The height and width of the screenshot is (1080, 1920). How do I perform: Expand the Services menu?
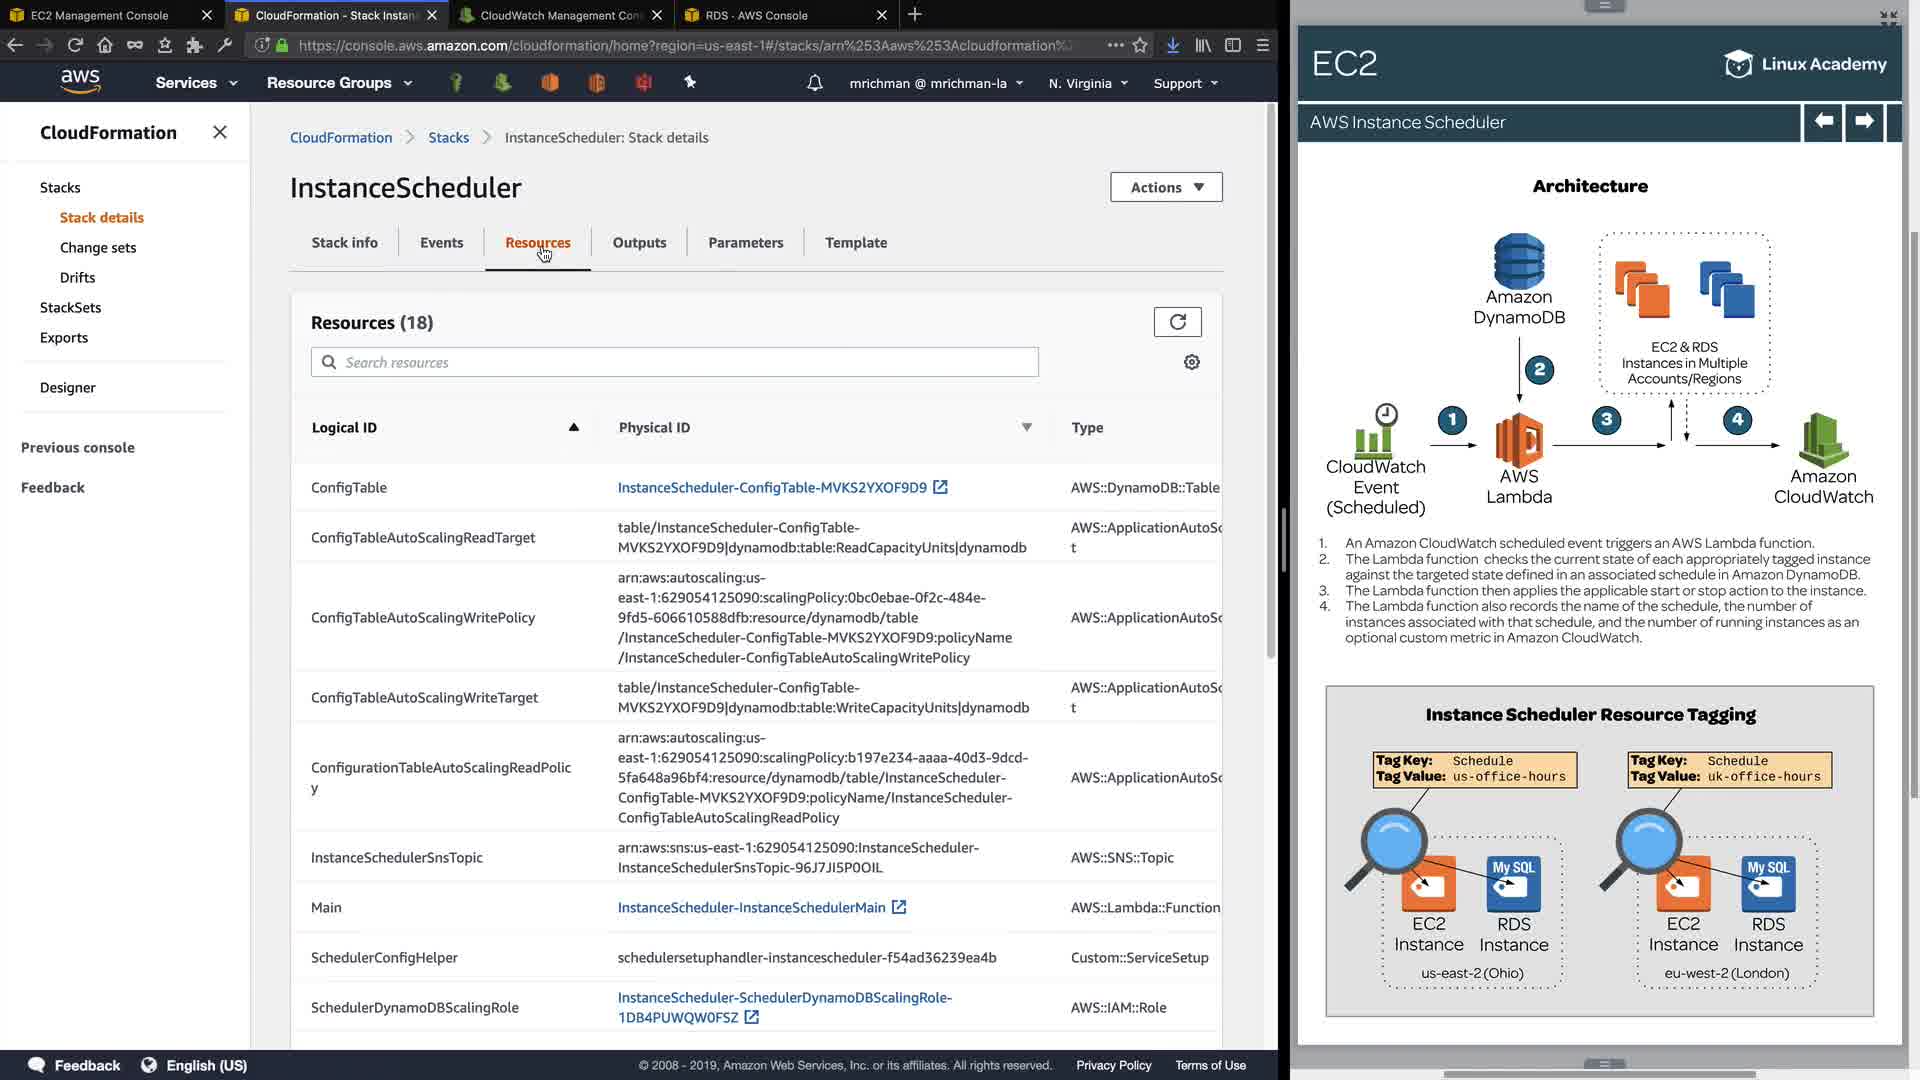pyautogui.click(x=196, y=83)
